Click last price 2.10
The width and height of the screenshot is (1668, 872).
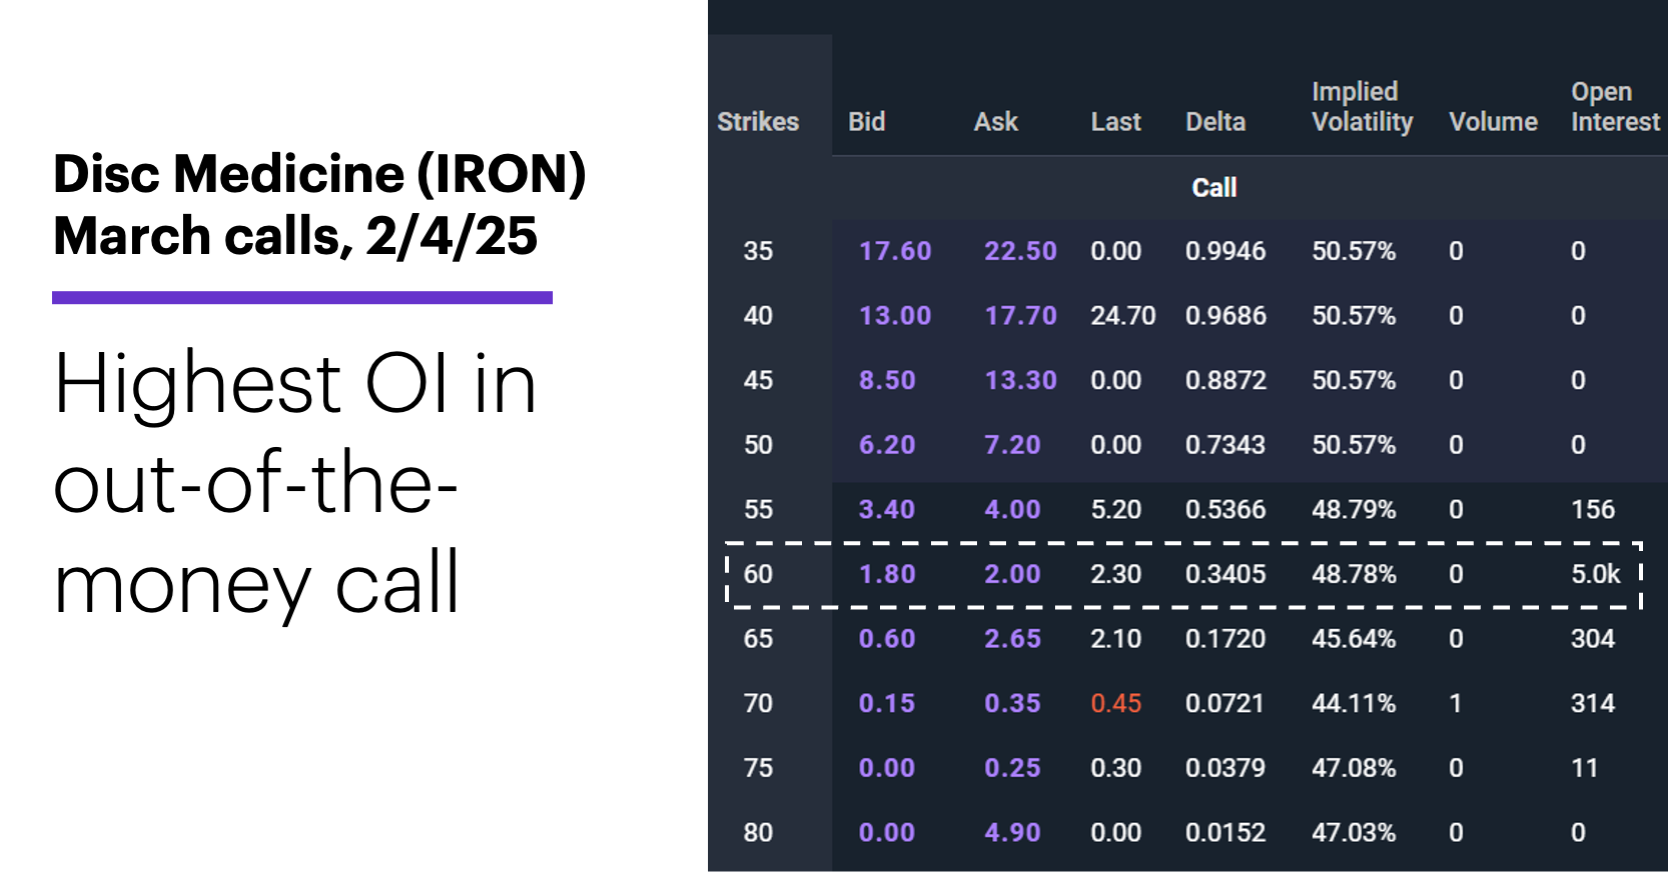pyautogui.click(x=1114, y=639)
